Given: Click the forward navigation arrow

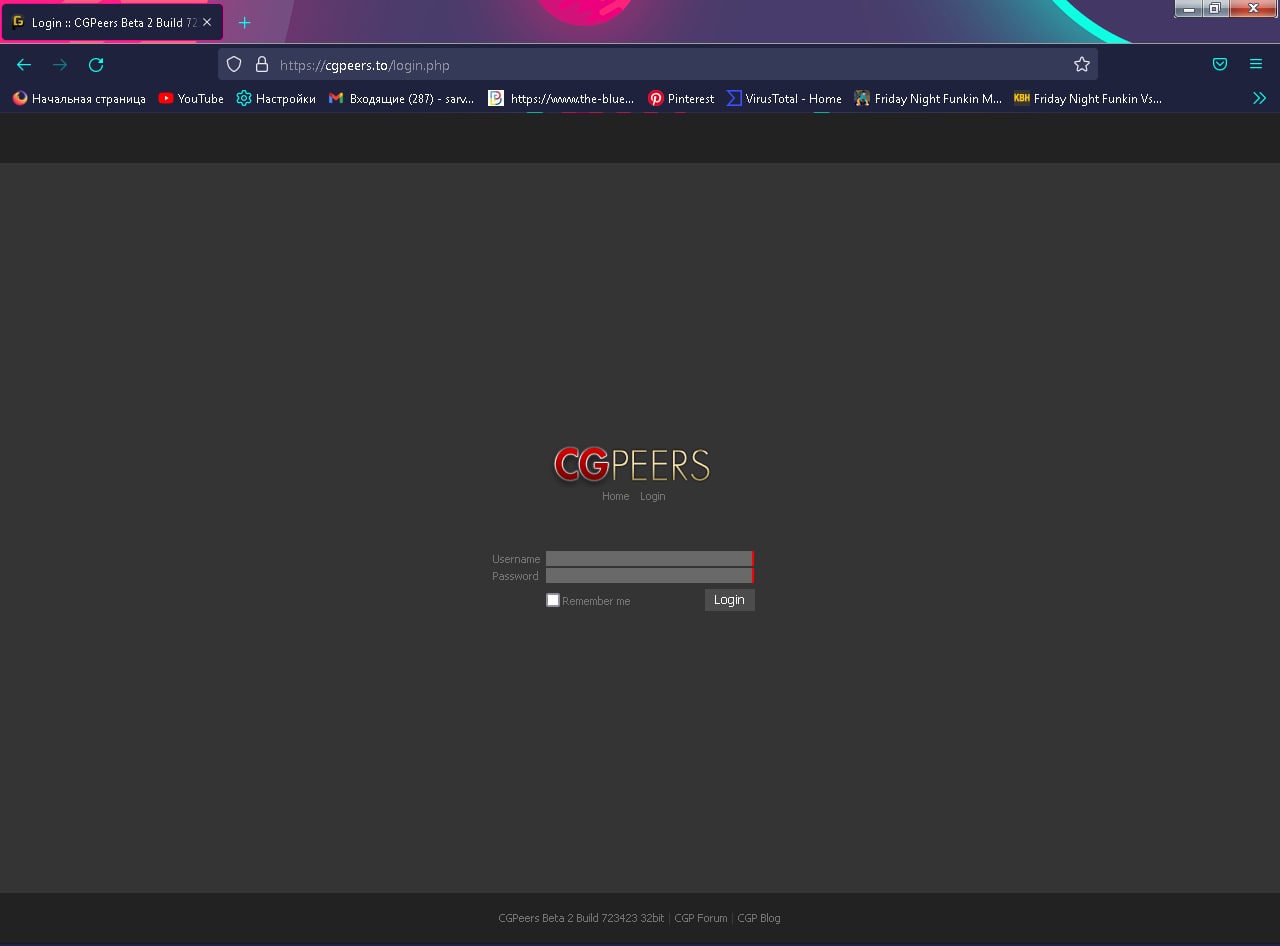Looking at the screenshot, I should click(x=60, y=65).
